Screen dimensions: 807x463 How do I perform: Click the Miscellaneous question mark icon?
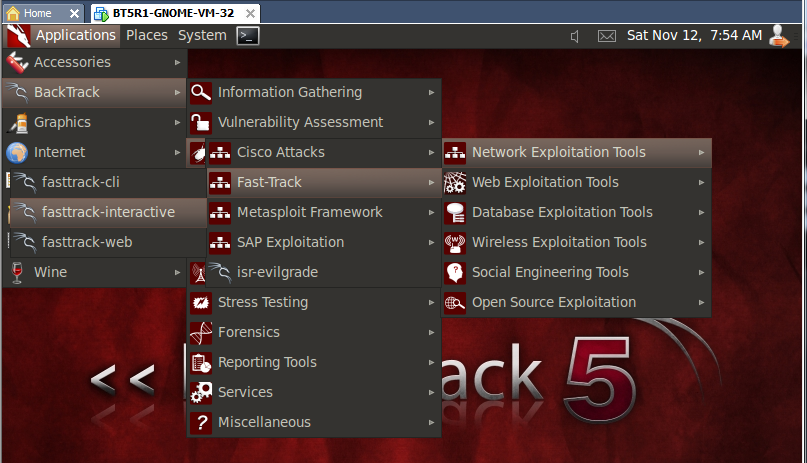point(201,422)
